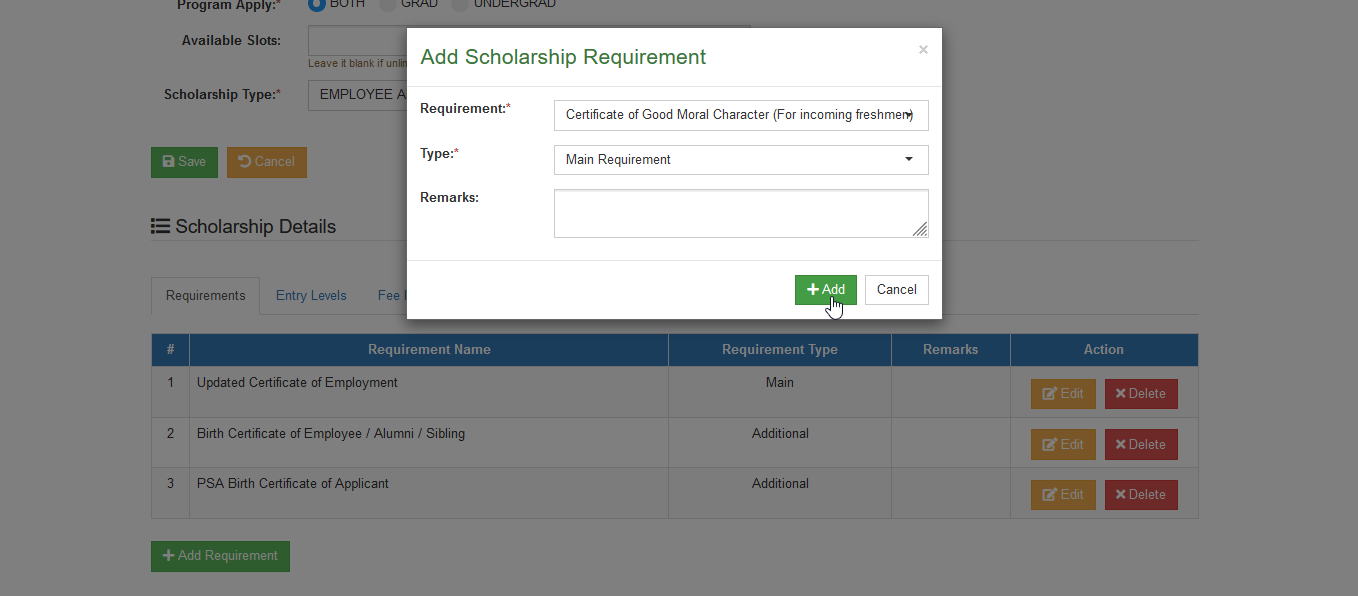Delete PSA Birth Certificate of Applicant row
This screenshot has width=1358, height=596.
(1141, 495)
